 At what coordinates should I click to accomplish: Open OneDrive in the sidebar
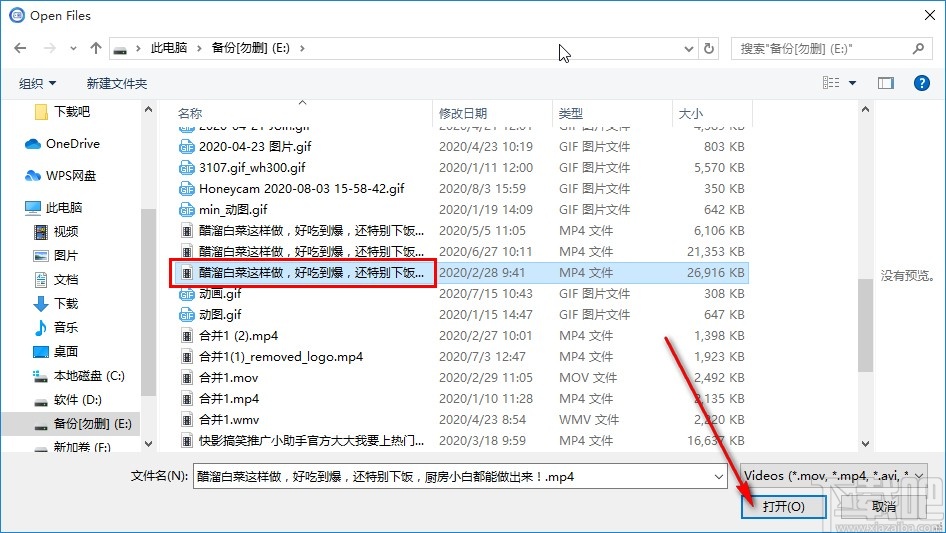pos(62,144)
